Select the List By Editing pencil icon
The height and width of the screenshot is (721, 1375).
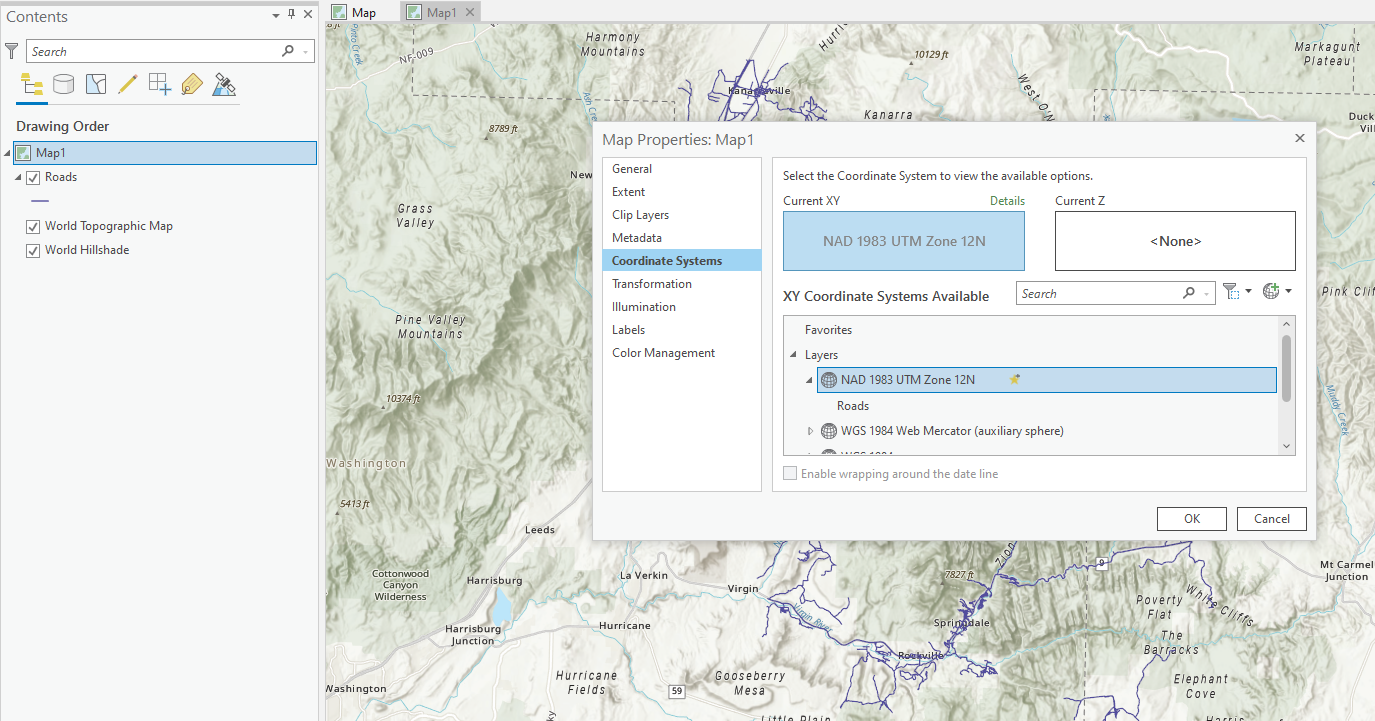pos(127,84)
